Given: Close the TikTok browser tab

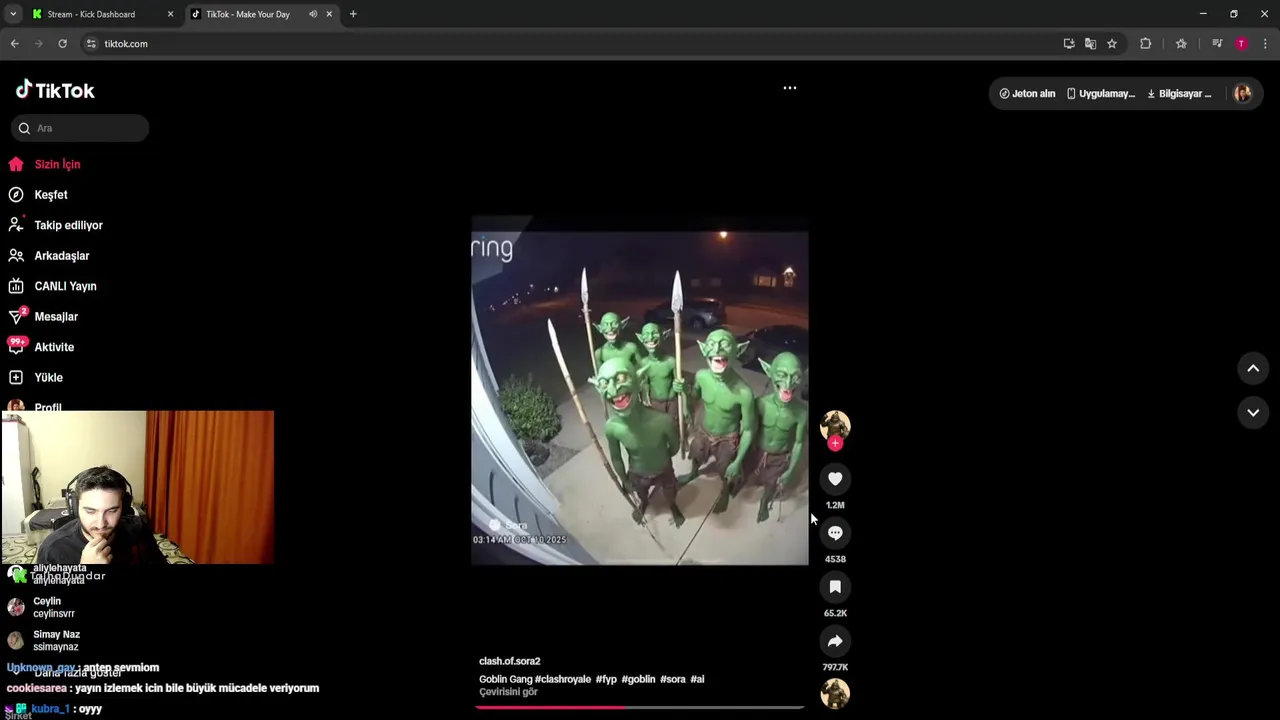Looking at the screenshot, I should pos(329,14).
